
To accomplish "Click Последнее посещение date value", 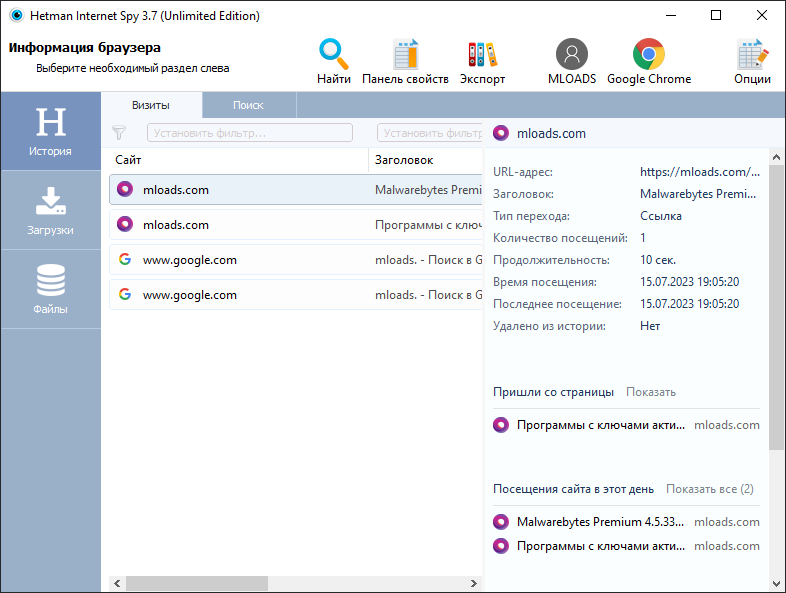I will pos(689,304).
